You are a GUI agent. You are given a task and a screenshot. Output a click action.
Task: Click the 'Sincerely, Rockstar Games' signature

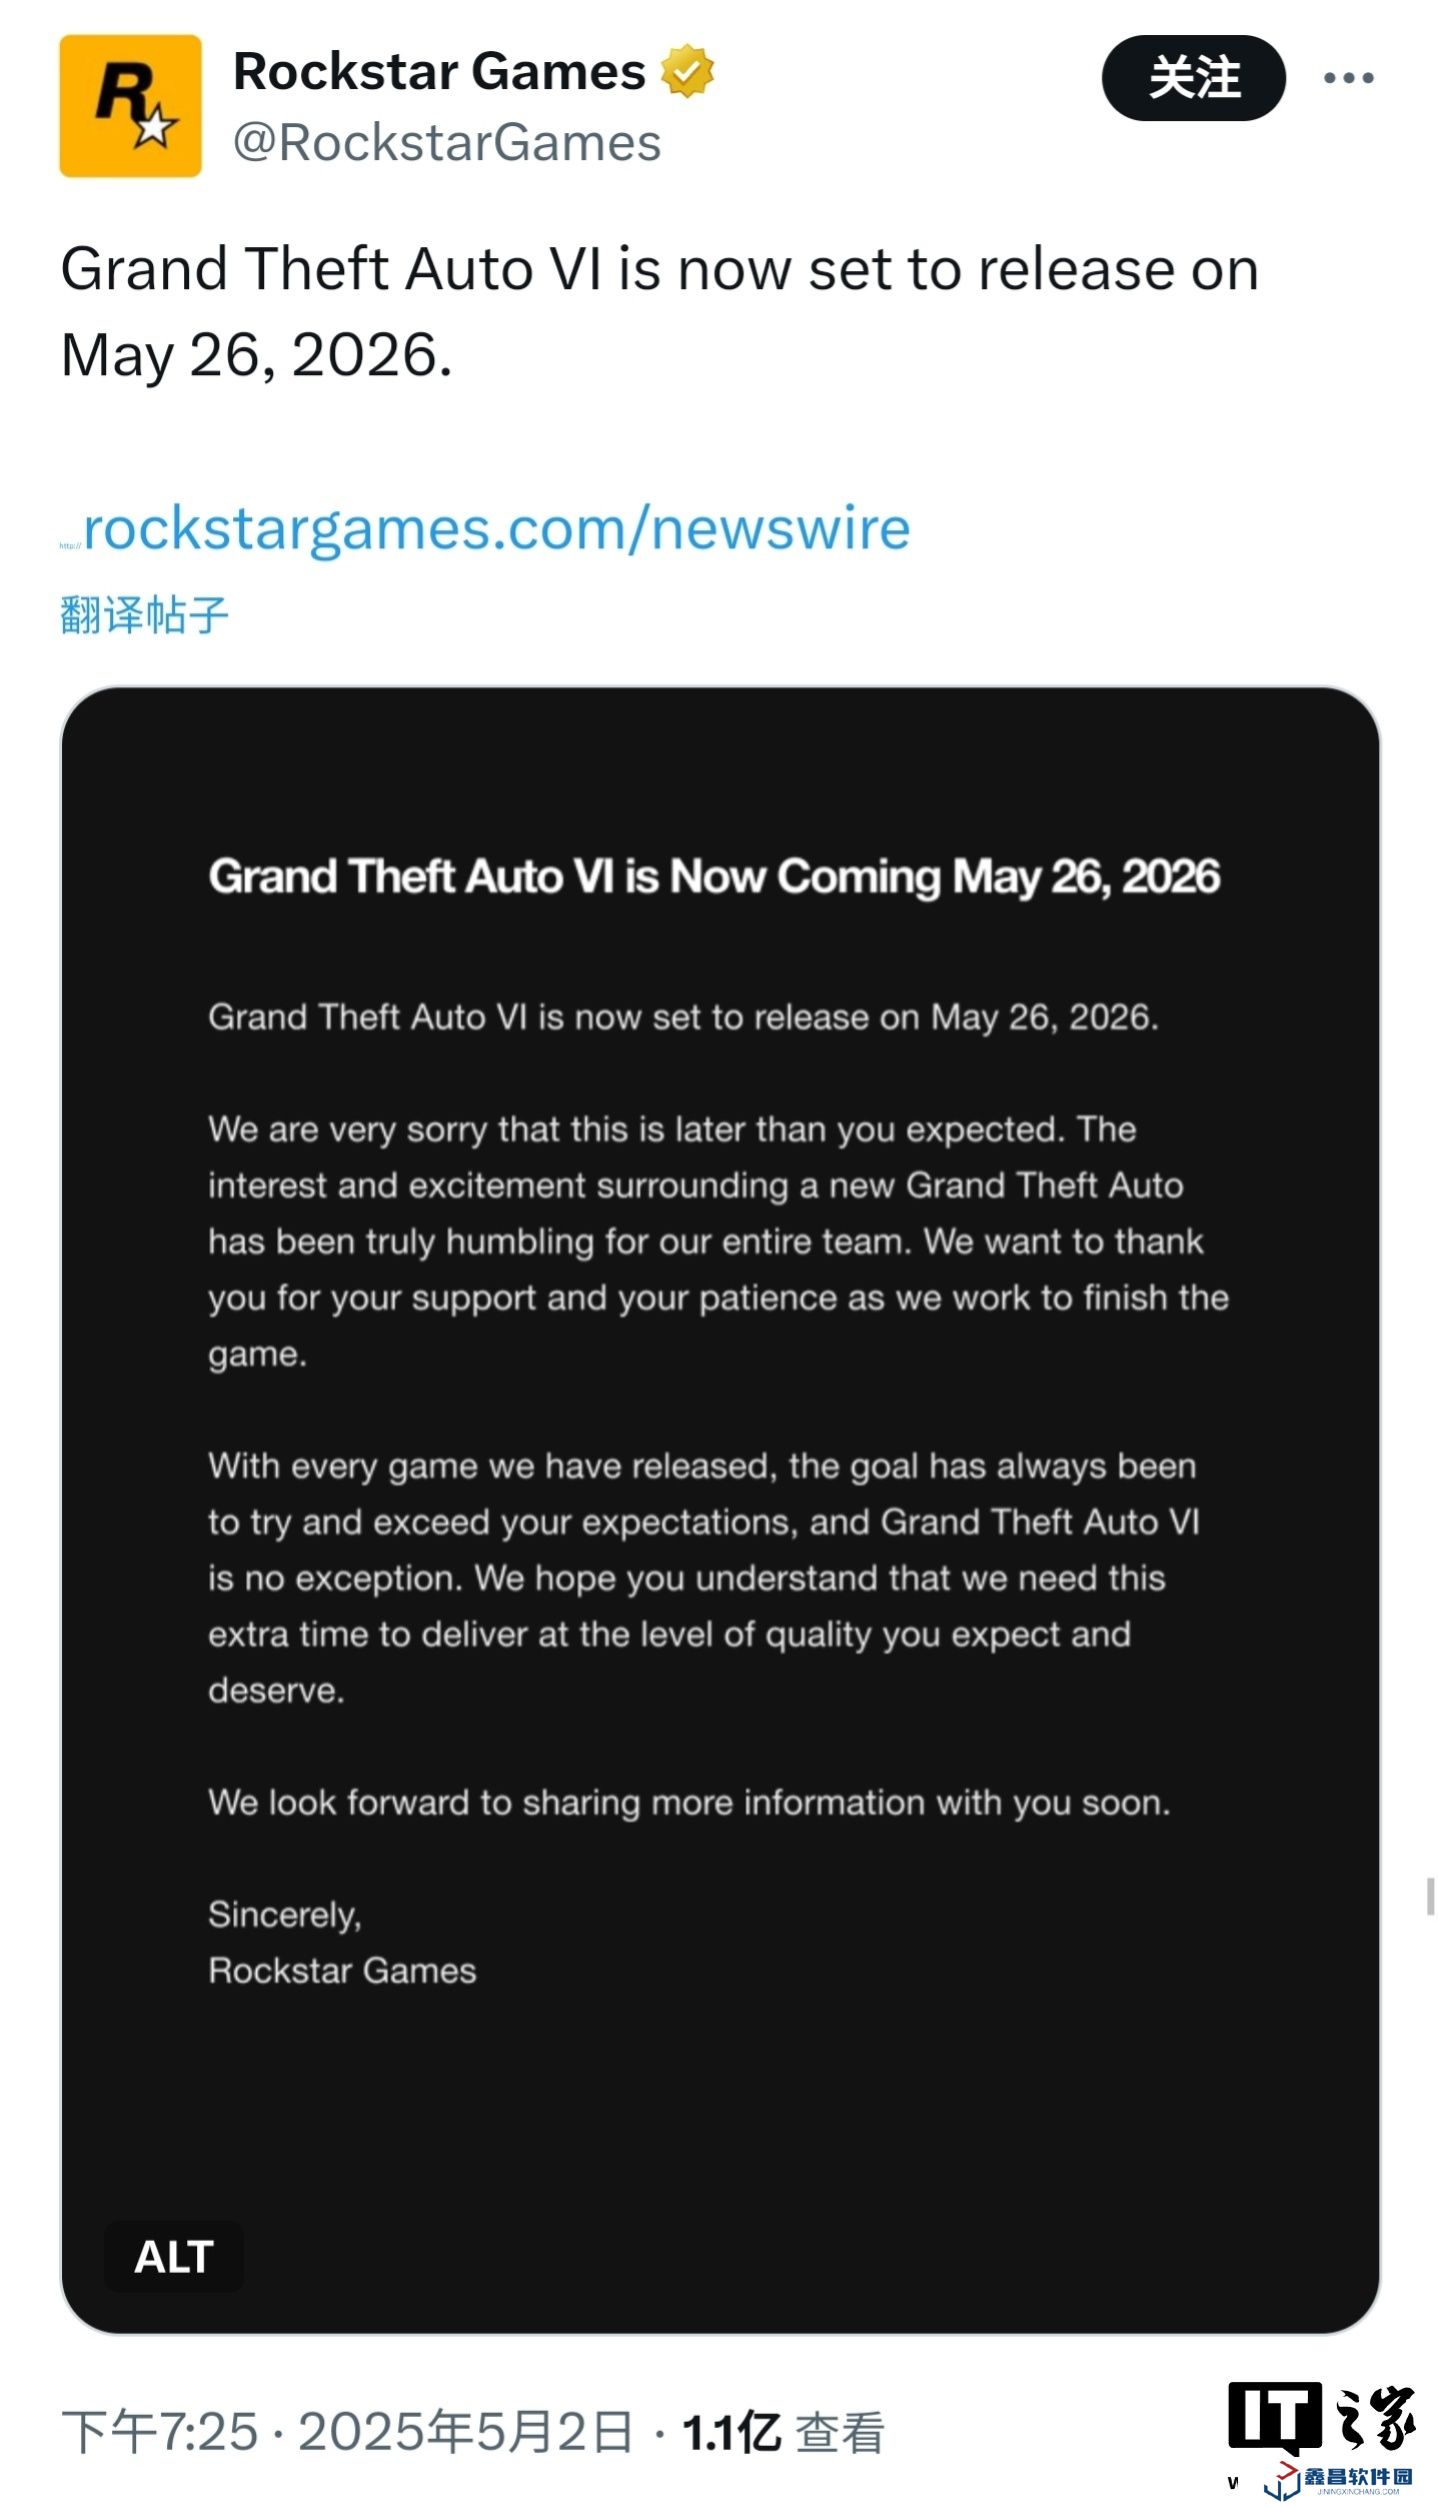coord(342,1942)
